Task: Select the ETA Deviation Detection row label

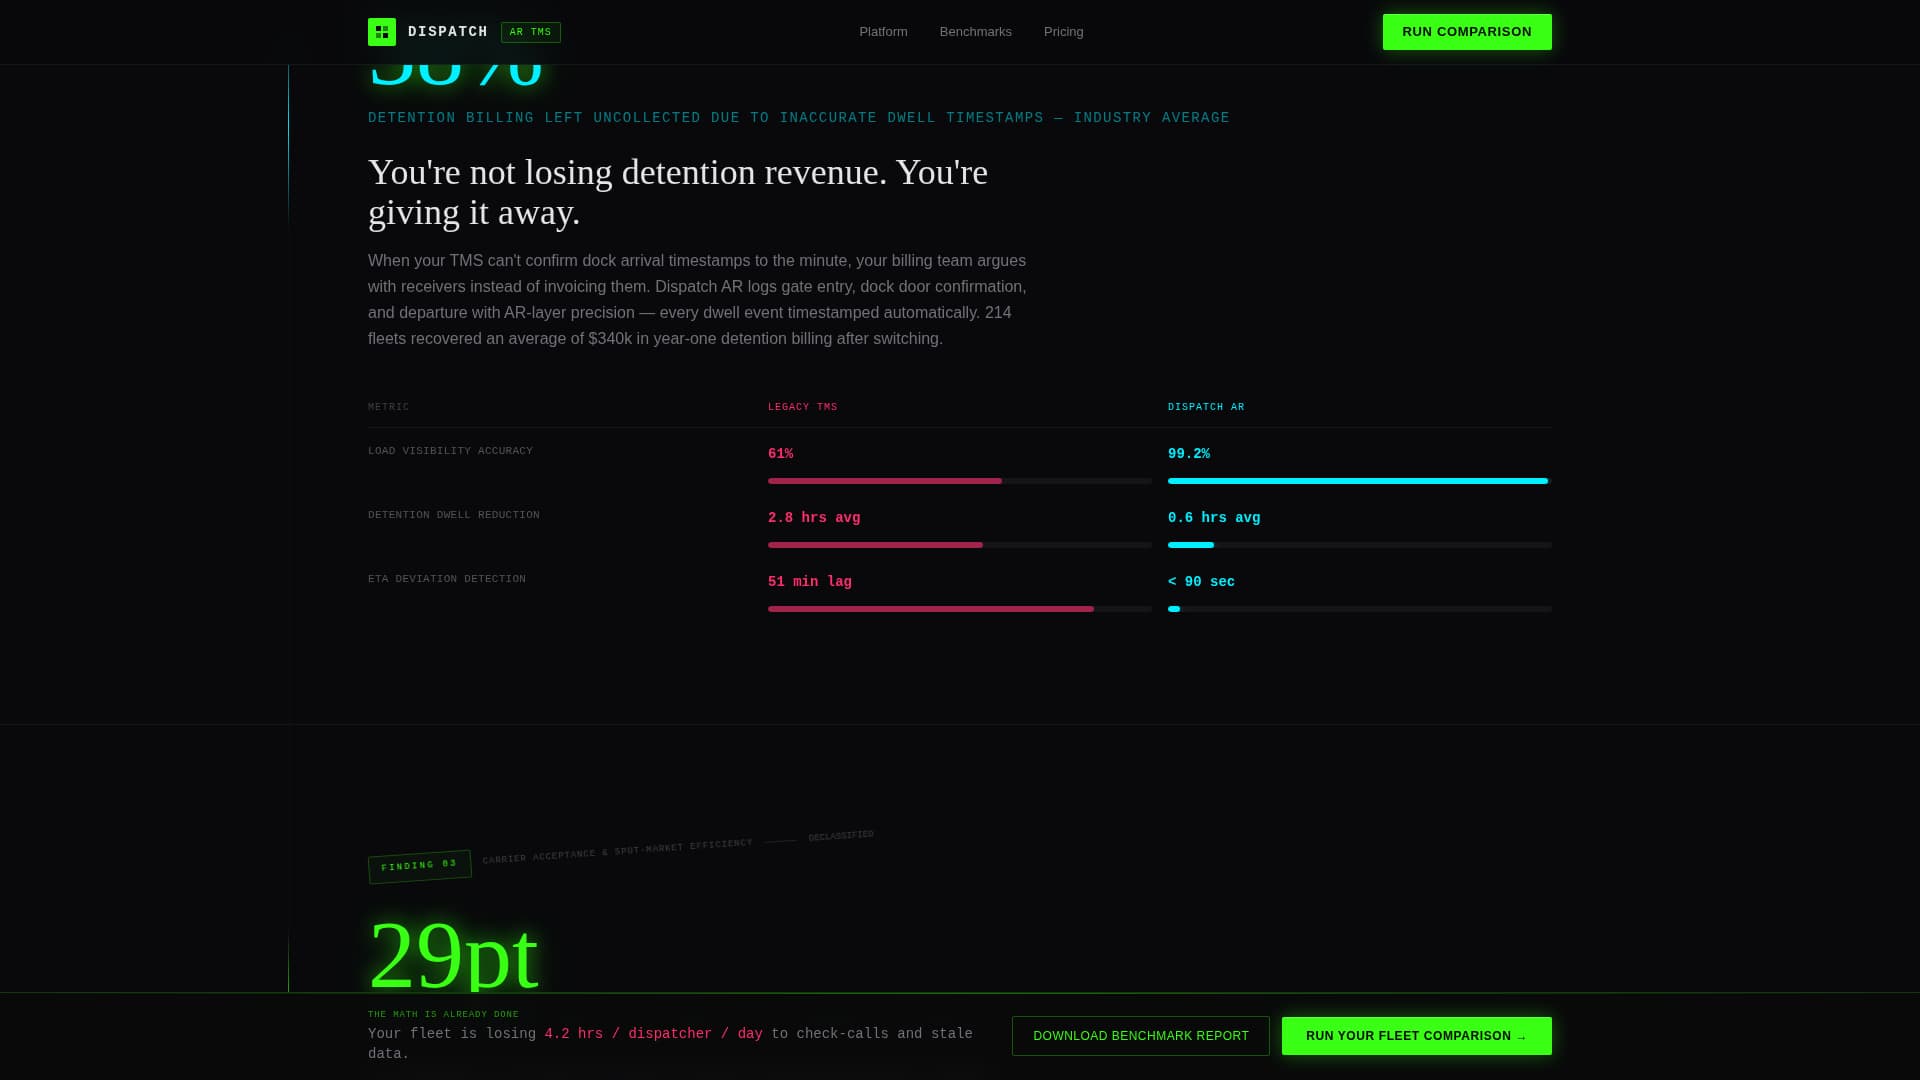Action: (447, 579)
